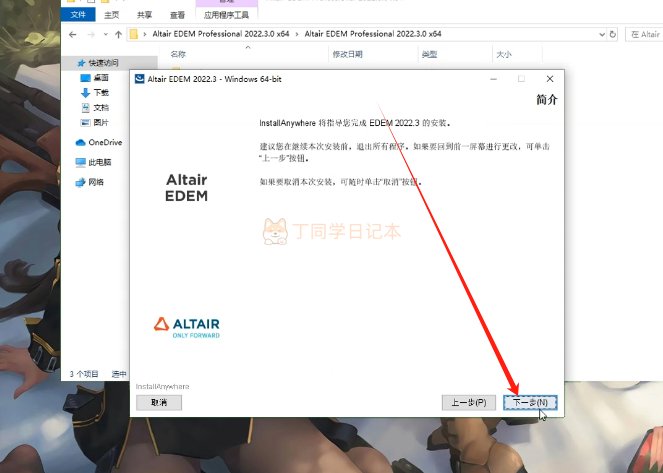Screen dimensions: 663x473
Task: Open the 文件 menu in File Explorer
Action: [x=78, y=15]
